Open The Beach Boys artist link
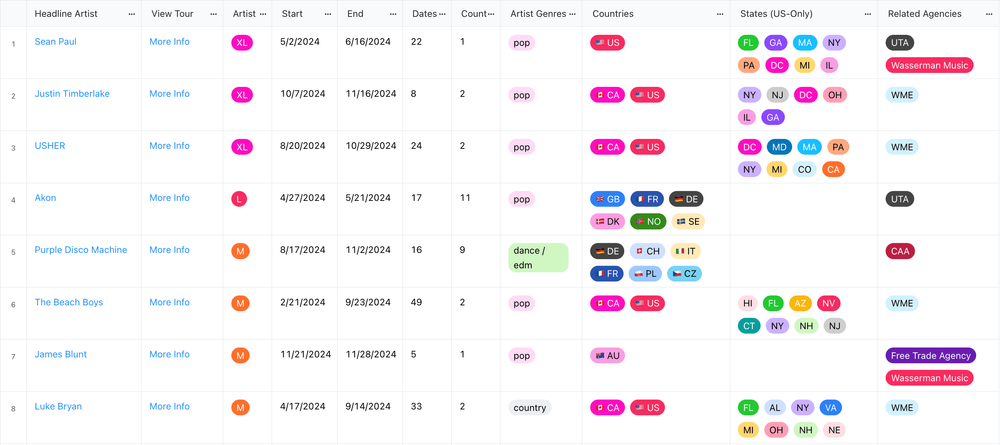1000x445 pixels. coord(69,302)
